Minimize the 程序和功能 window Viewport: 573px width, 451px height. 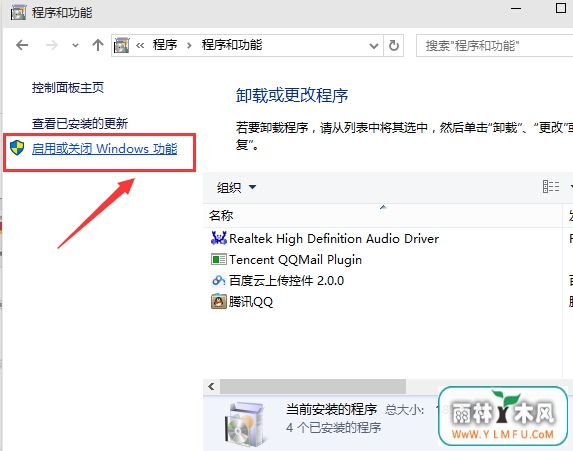[516, 8]
